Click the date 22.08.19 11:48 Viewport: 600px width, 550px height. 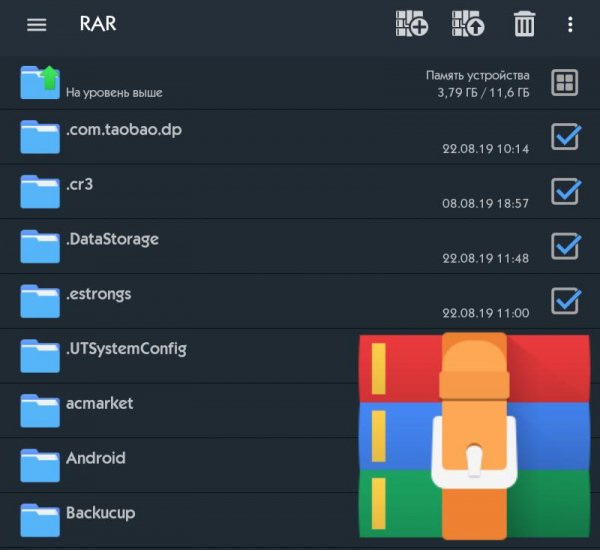pyautogui.click(x=486, y=258)
